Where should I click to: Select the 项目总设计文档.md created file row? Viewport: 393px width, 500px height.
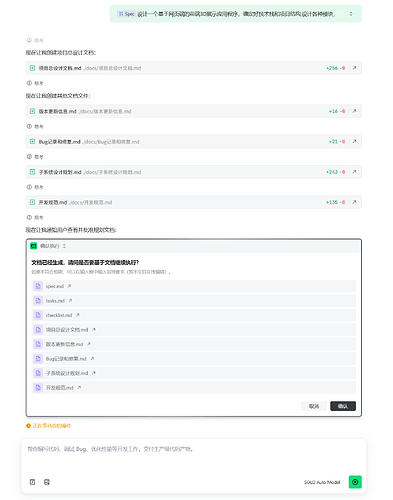tap(194, 68)
